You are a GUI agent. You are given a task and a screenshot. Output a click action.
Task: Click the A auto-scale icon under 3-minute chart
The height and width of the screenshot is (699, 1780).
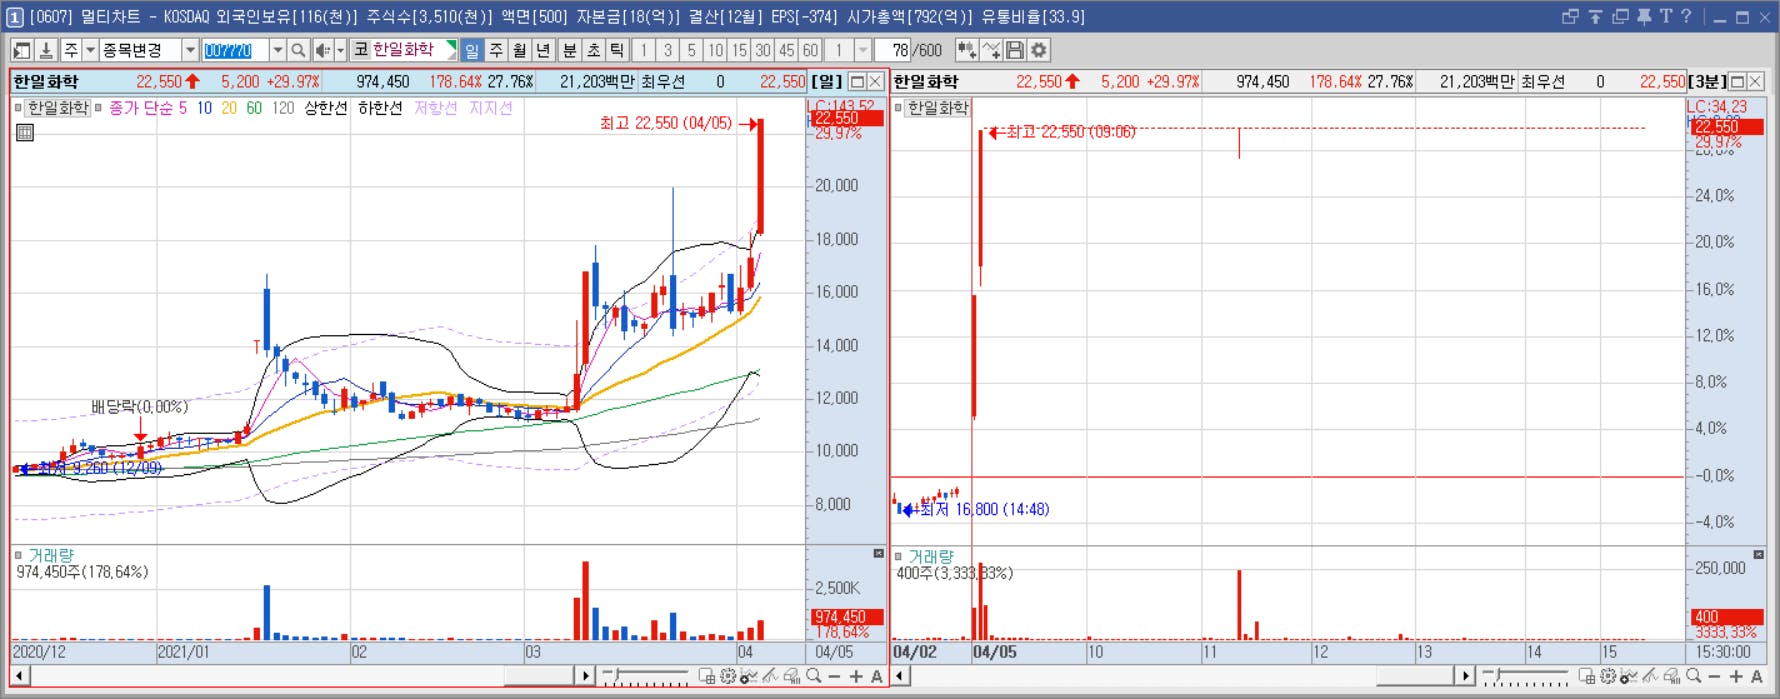coord(1757,677)
